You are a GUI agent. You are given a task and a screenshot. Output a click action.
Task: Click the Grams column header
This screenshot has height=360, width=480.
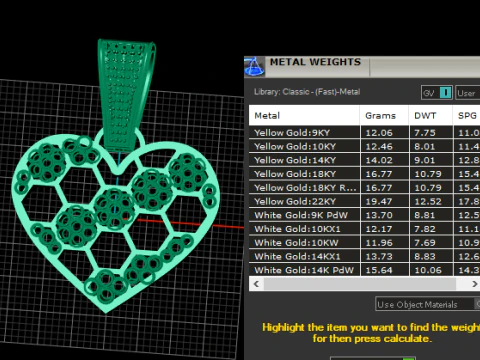point(384,116)
